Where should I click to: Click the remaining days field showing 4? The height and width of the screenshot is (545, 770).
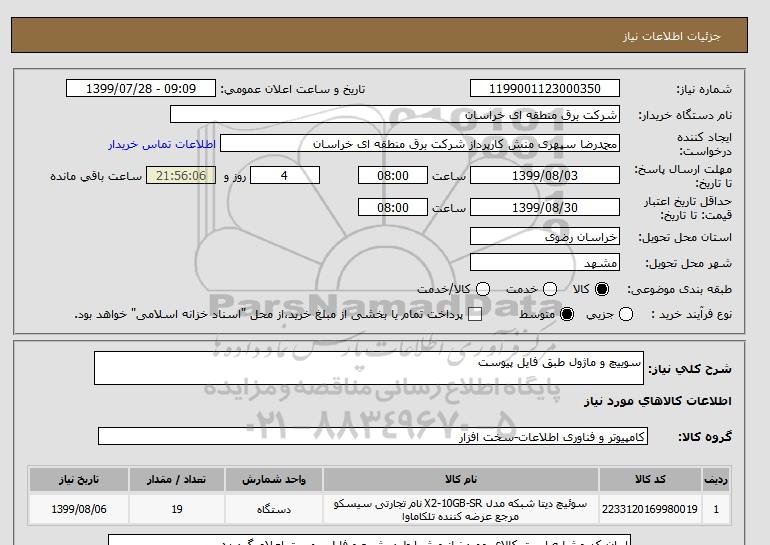[285, 175]
